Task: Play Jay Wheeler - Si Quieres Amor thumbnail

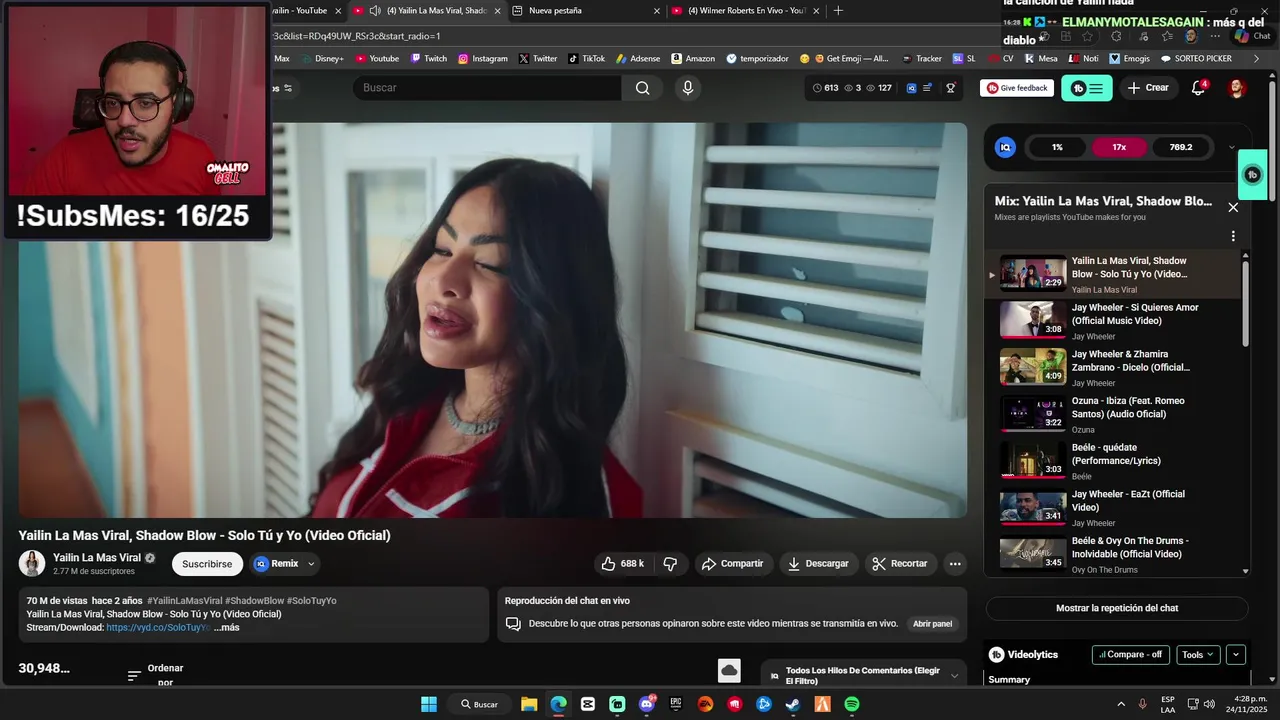Action: coord(1033,320)
